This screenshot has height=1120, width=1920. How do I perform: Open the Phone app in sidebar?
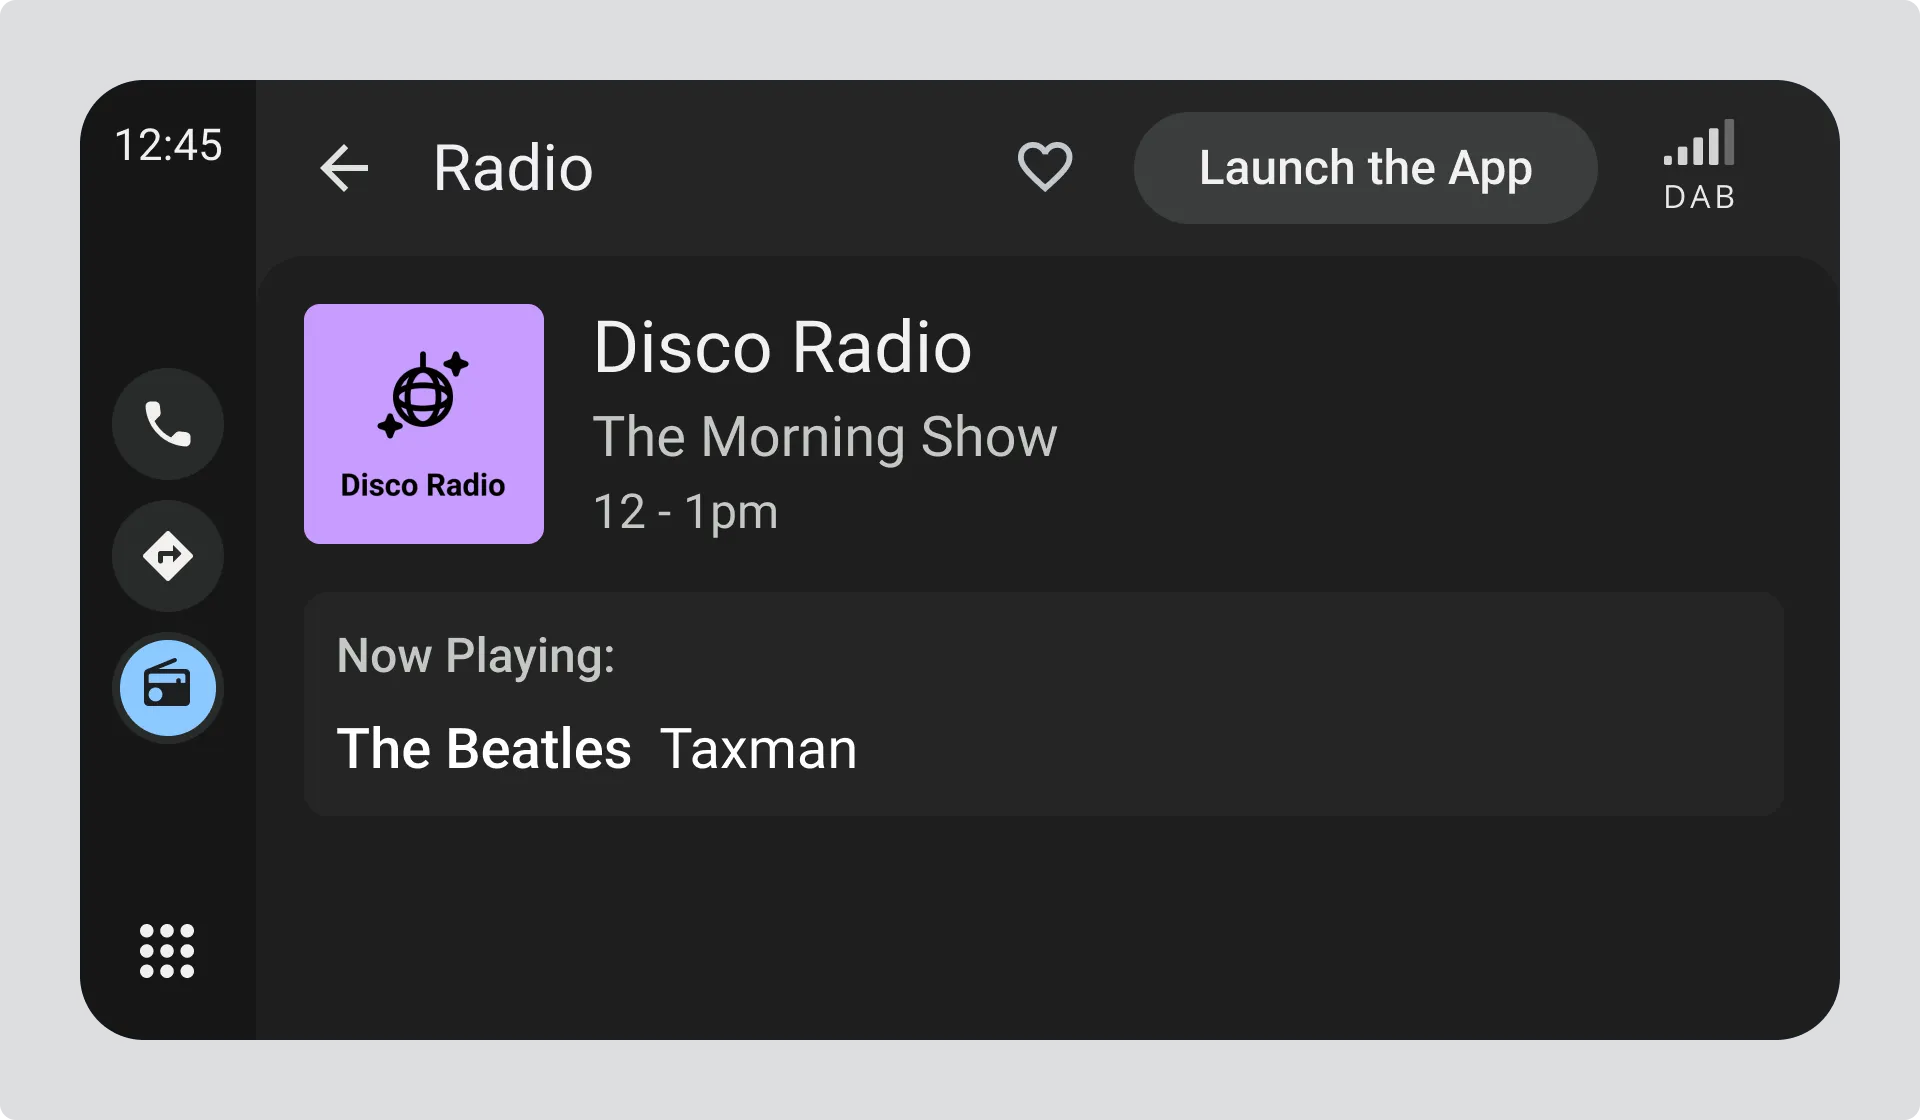[x=168, y=424]
